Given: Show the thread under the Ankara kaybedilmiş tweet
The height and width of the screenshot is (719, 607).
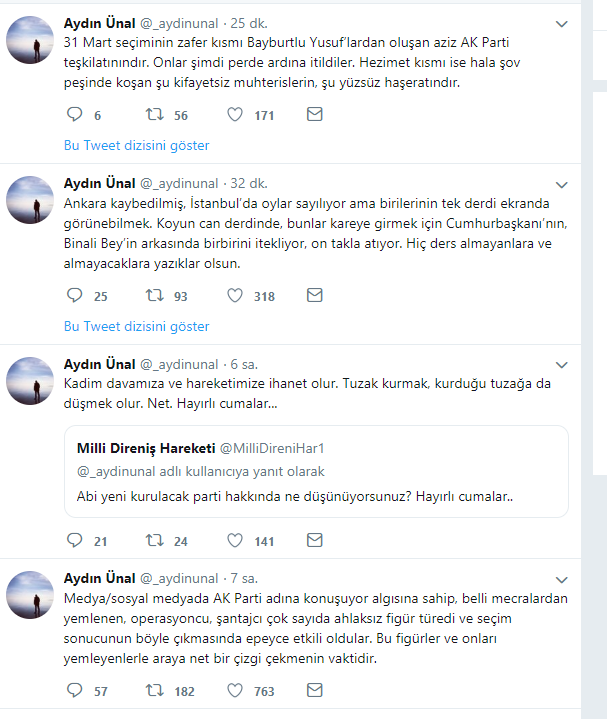Looking at the screenshot, I should click(x=137, y=326).
